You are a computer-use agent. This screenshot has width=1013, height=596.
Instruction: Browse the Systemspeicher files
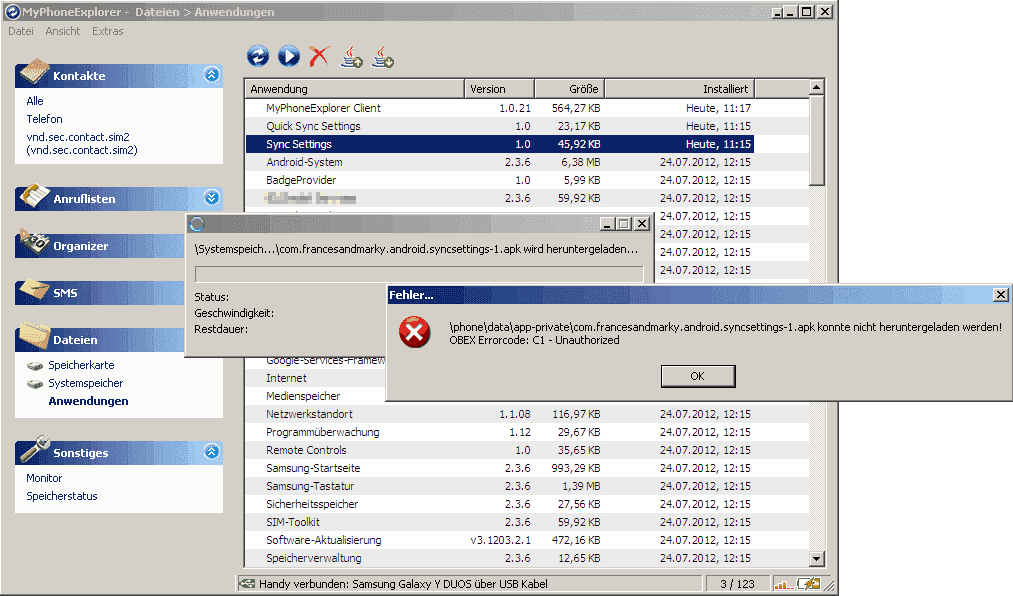pyautogui.click(x=85, y=383)
